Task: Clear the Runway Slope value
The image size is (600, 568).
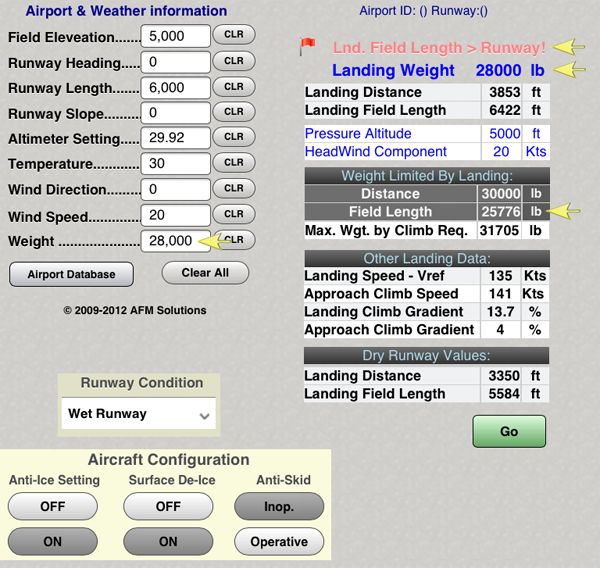Action: point(234,111)
